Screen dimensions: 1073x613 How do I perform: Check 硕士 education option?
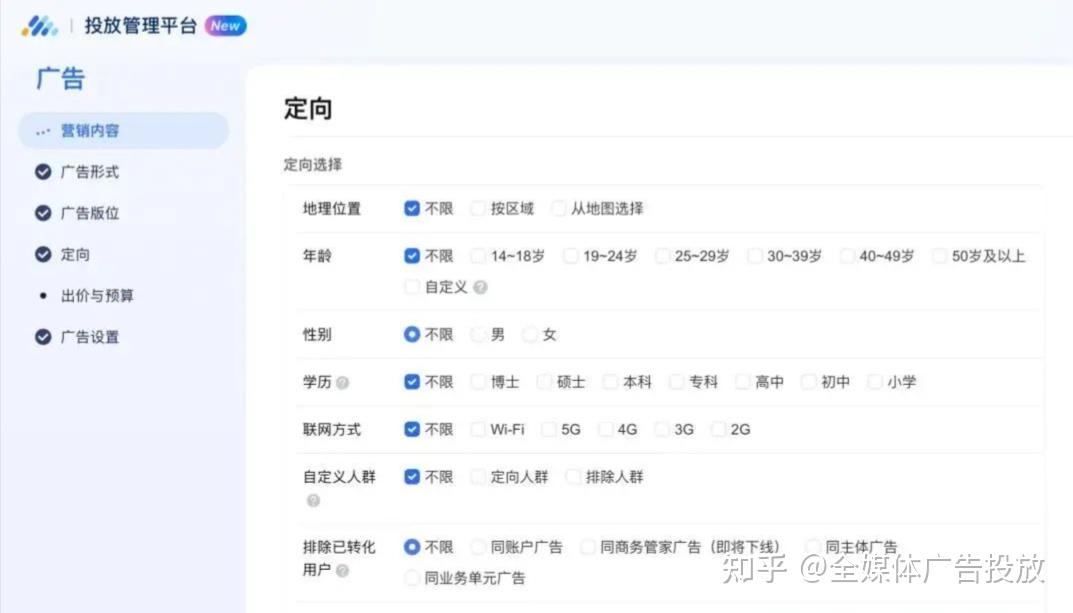[544, 382]
